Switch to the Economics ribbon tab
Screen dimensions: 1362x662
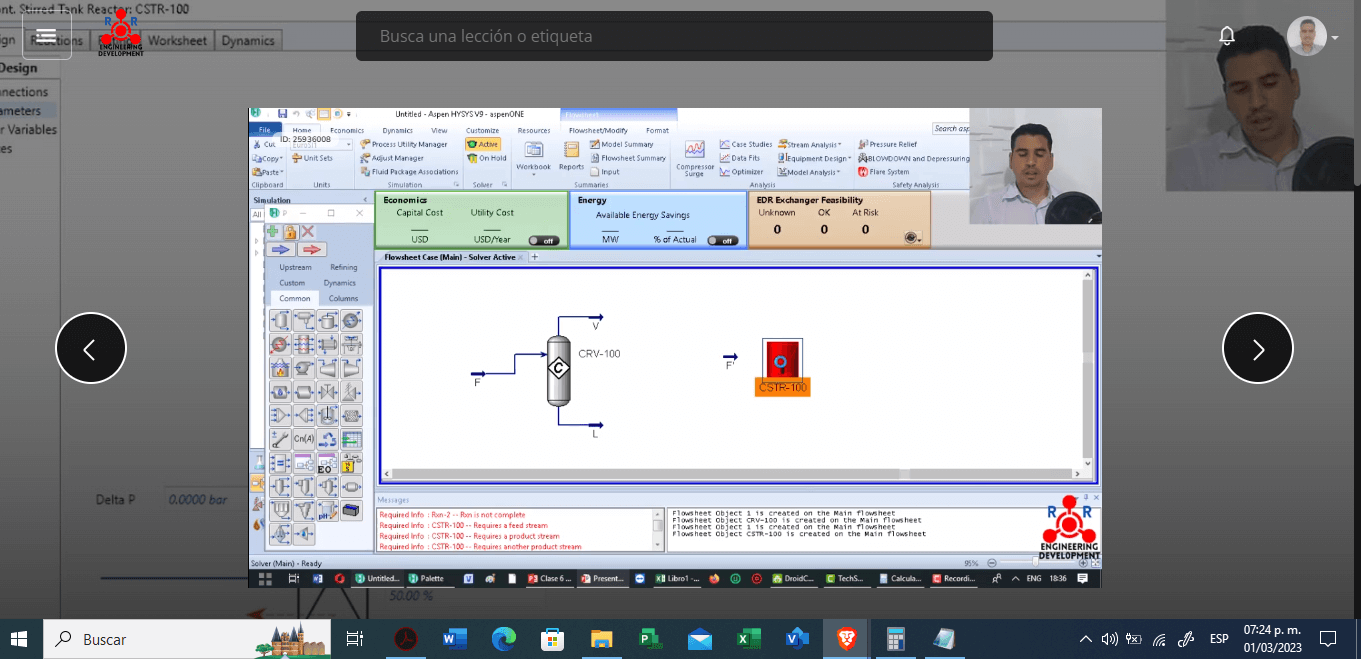347,130
